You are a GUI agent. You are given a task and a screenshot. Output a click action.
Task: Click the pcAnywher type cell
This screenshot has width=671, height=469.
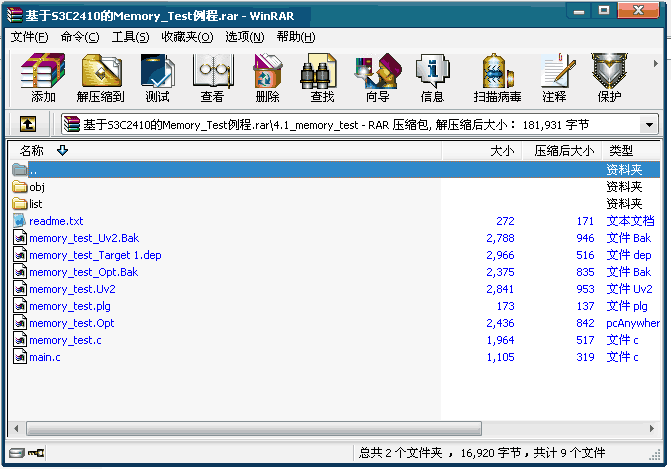click(x=633, y=323)
